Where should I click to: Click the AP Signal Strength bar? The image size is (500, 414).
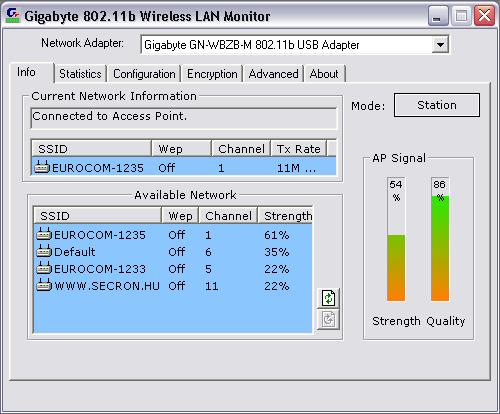396,239
